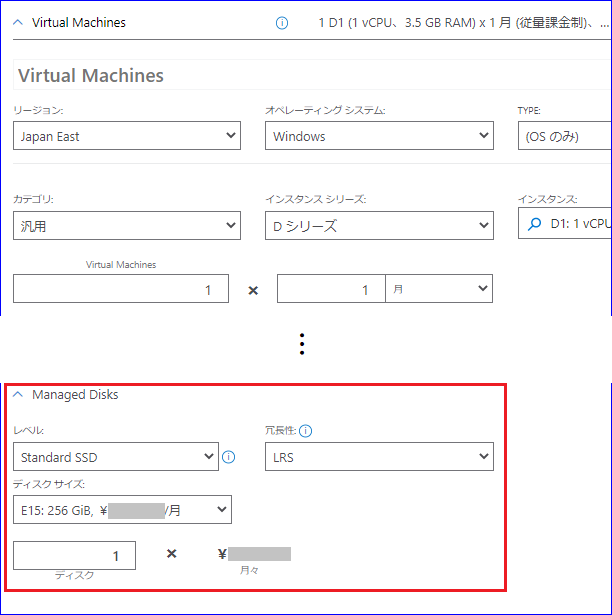Click the info icon next to 冗長性 label
Viewport: 612px width, 615px height.
click(305, 431)
